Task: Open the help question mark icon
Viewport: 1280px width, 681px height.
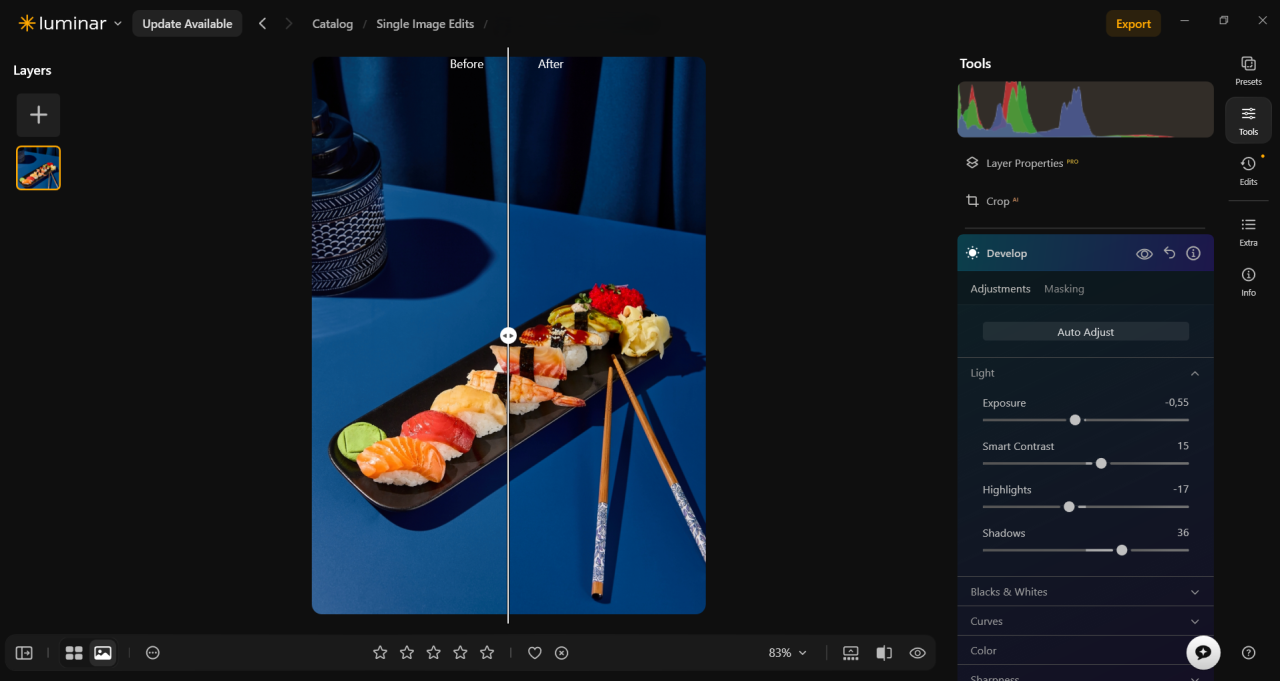Action: tap(1248, 653)
